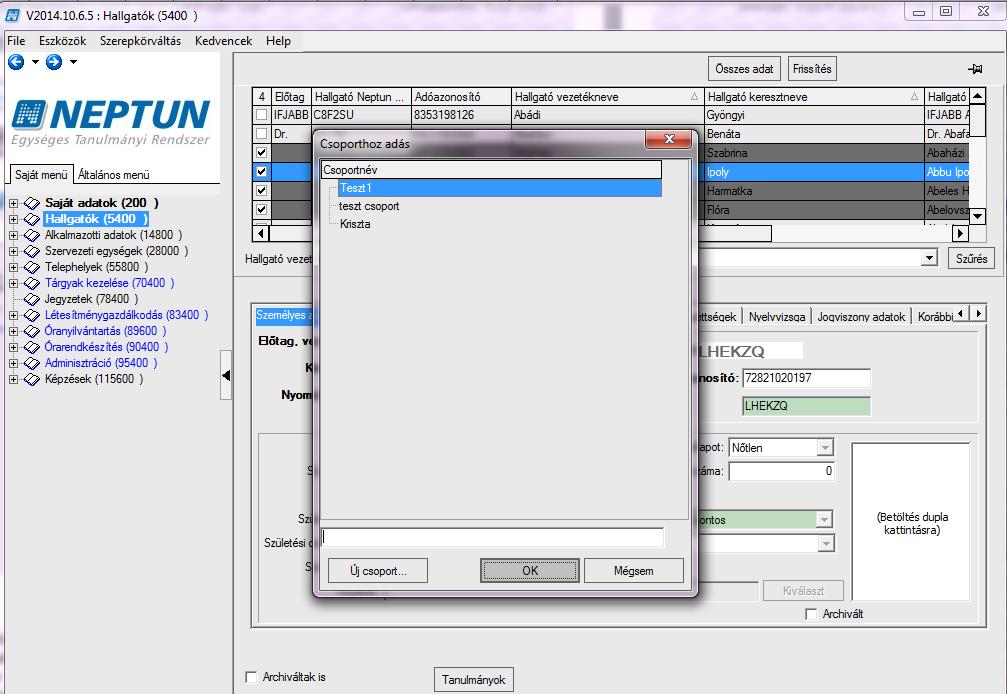Click the photo placeholder Betöltés dupla kattintásra
The image size is (1007, 694).
click(911, 523)
